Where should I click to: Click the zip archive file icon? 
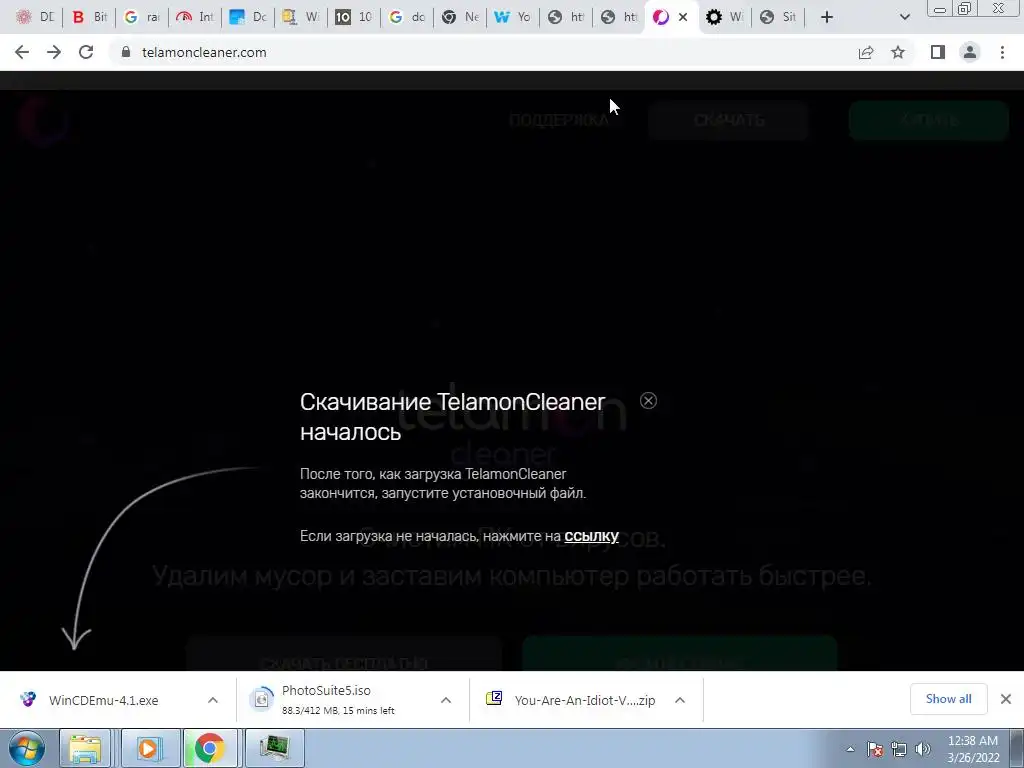pyautogui.click(x=494, y=698)
